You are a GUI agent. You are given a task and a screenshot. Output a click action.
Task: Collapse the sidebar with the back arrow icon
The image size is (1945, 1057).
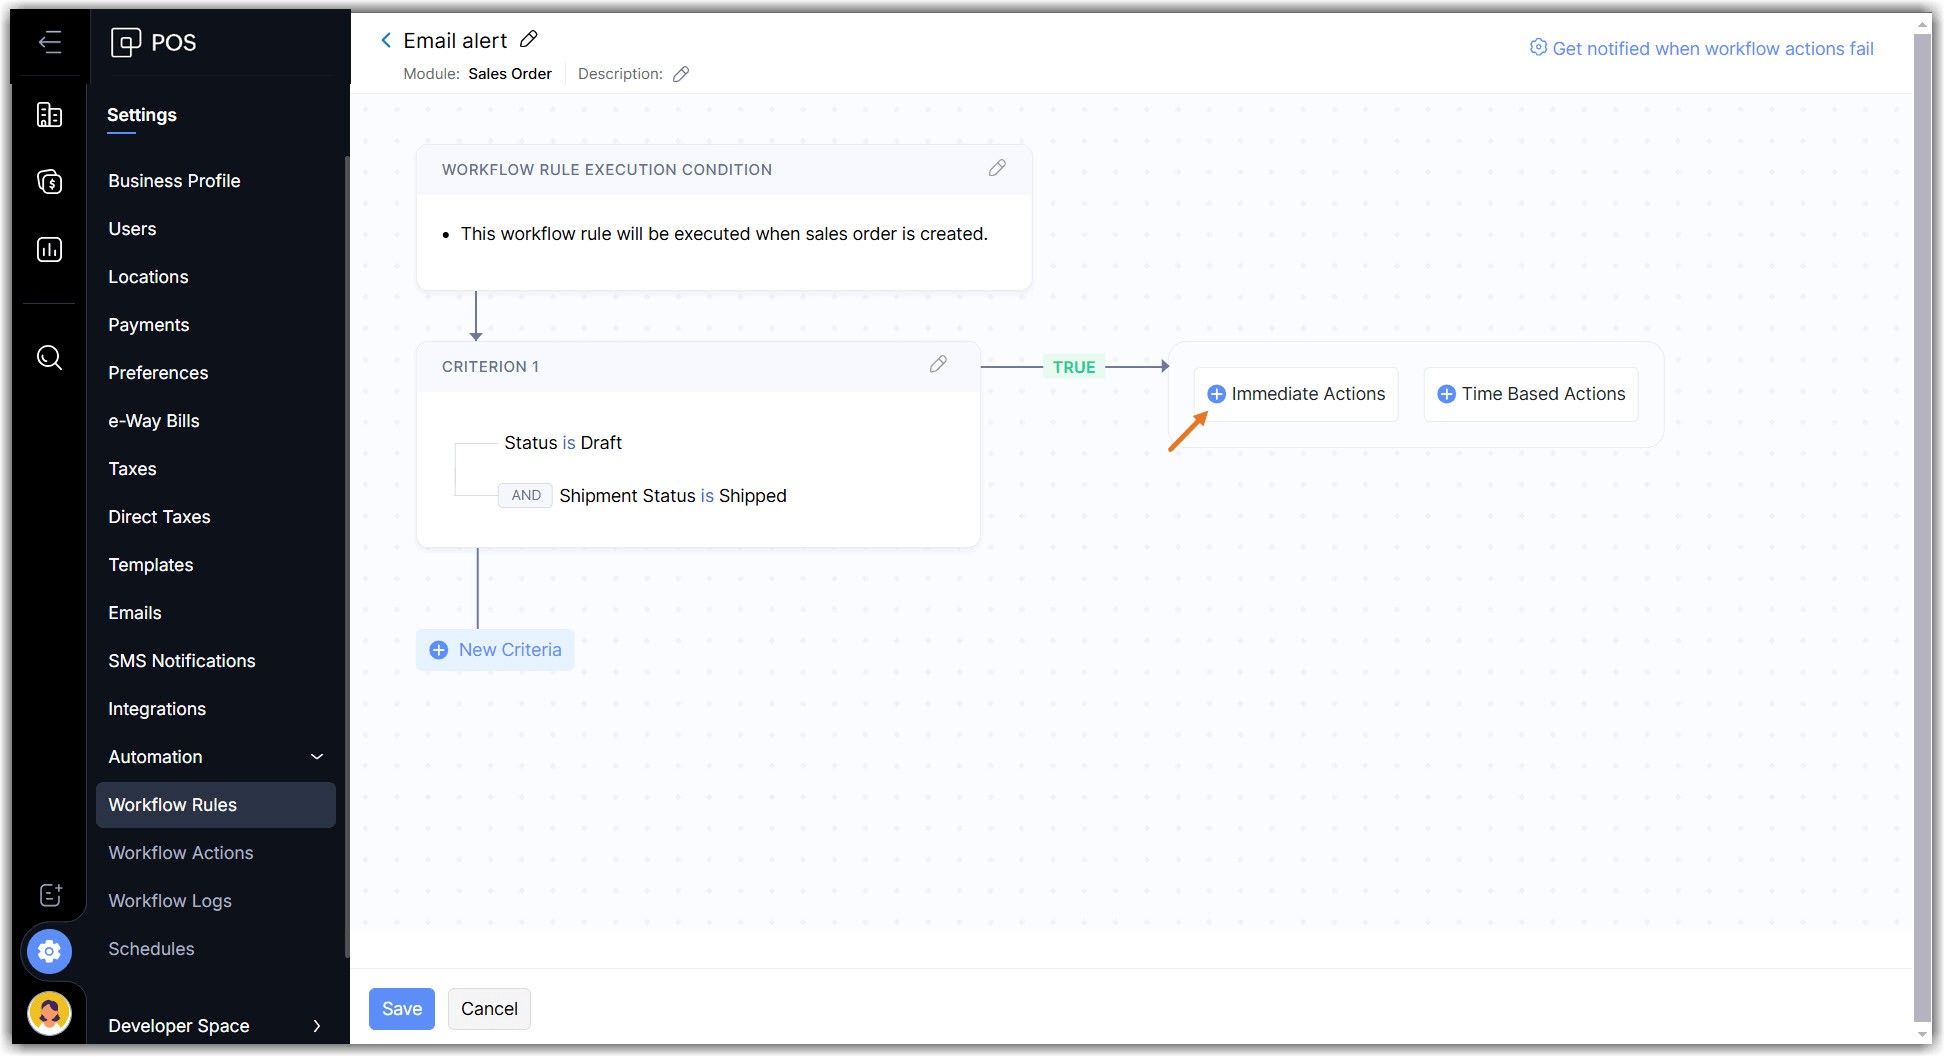tap(49, 42)
